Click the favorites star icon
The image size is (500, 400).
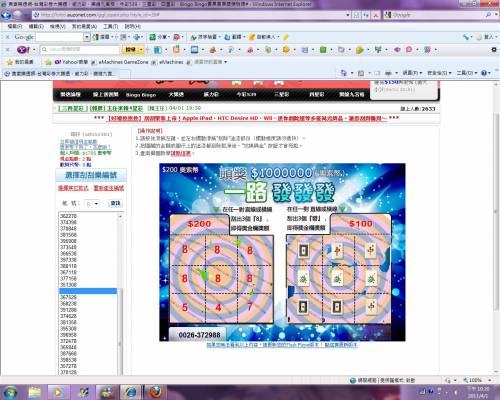tap(10, 62)
